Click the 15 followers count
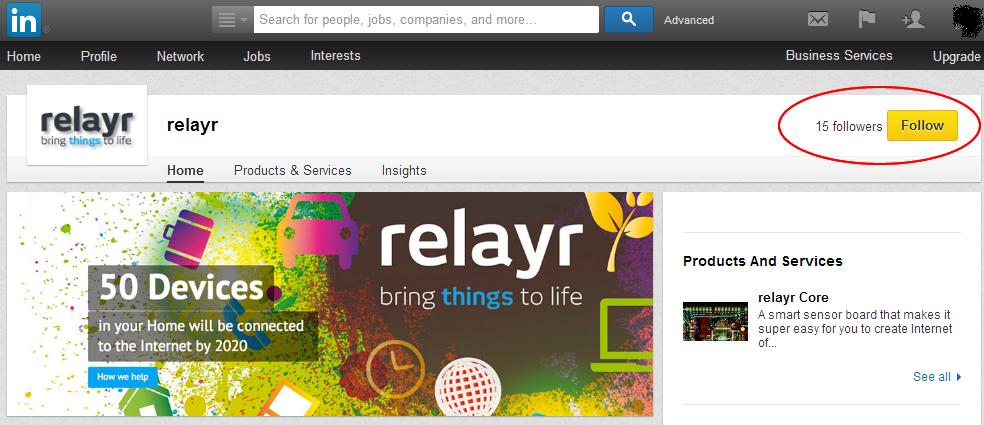984x425 pixels. (x=848, y=126)
